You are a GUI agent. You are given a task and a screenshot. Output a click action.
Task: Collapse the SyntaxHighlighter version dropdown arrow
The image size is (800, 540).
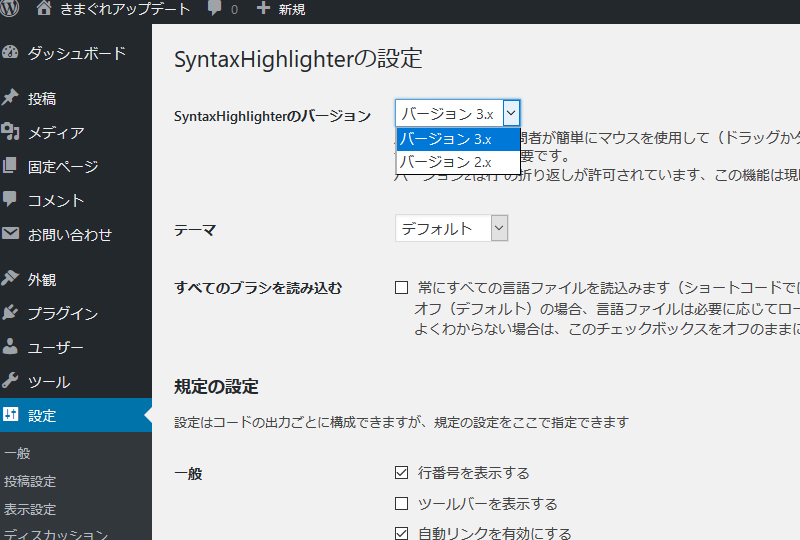pos(511,113)
